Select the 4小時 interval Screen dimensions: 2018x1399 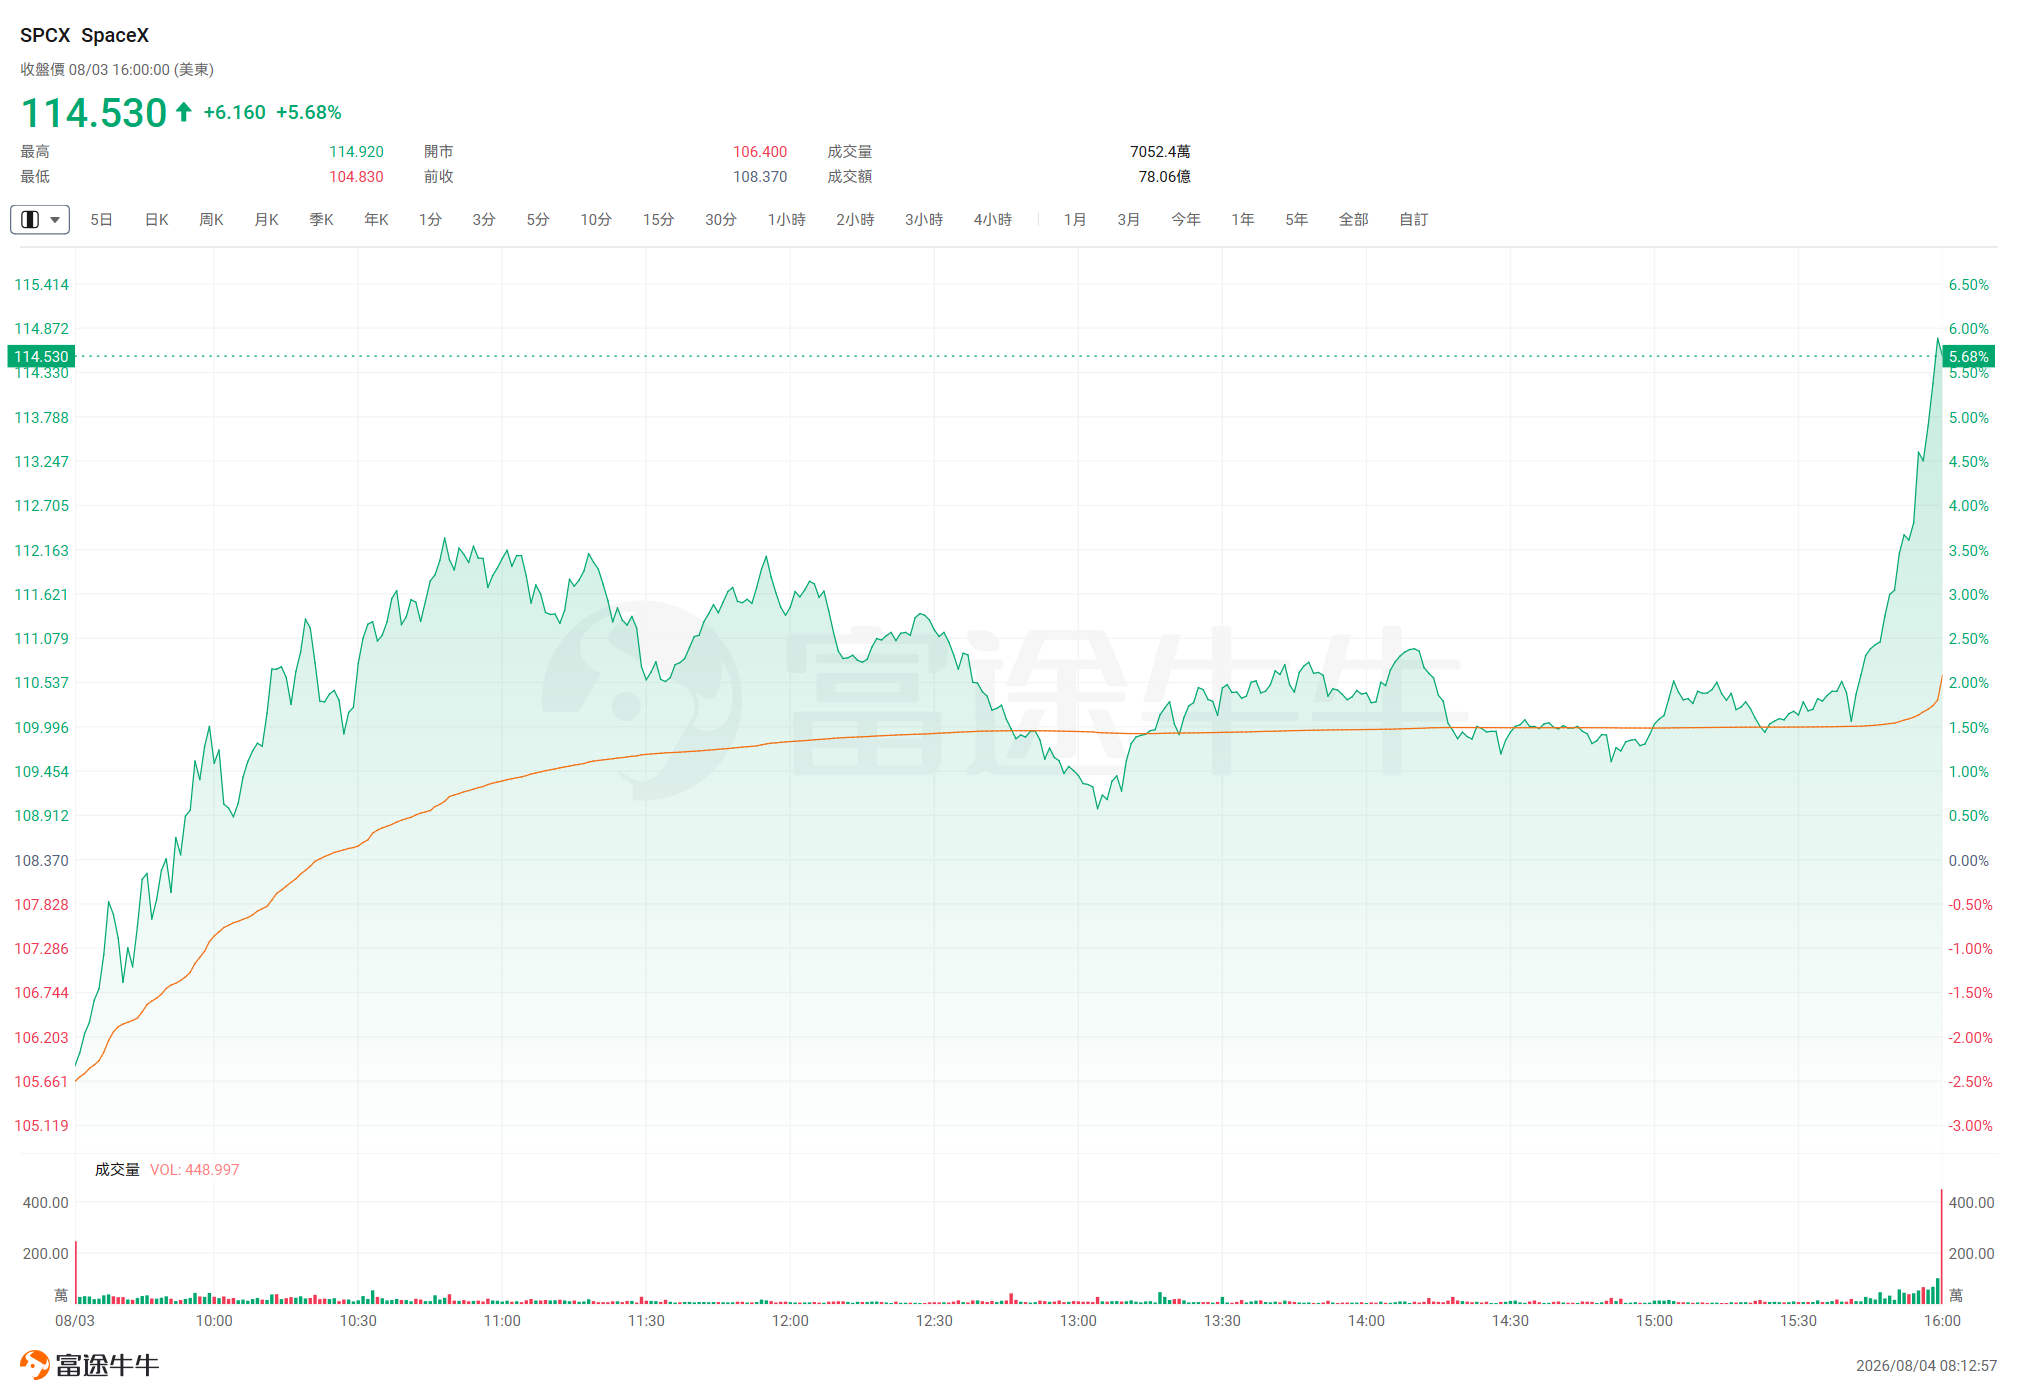click(x=993, y=220)
